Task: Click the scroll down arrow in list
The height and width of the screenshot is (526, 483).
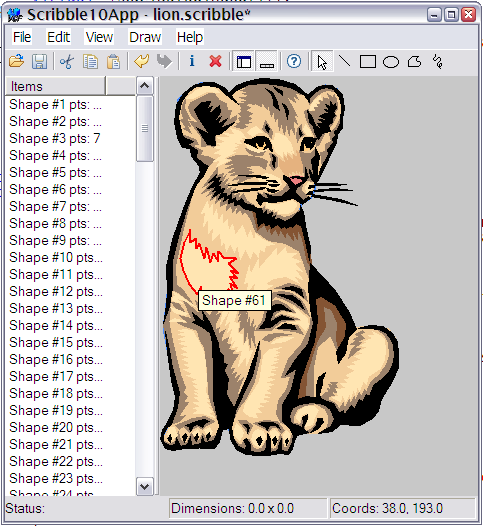Action: tap(145, 486)
